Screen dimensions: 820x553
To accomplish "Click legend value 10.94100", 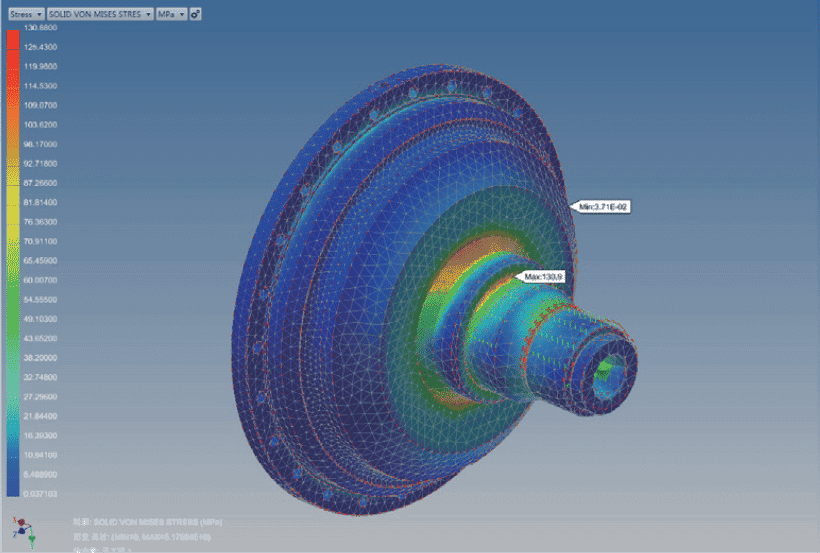I will coord(40,455).
